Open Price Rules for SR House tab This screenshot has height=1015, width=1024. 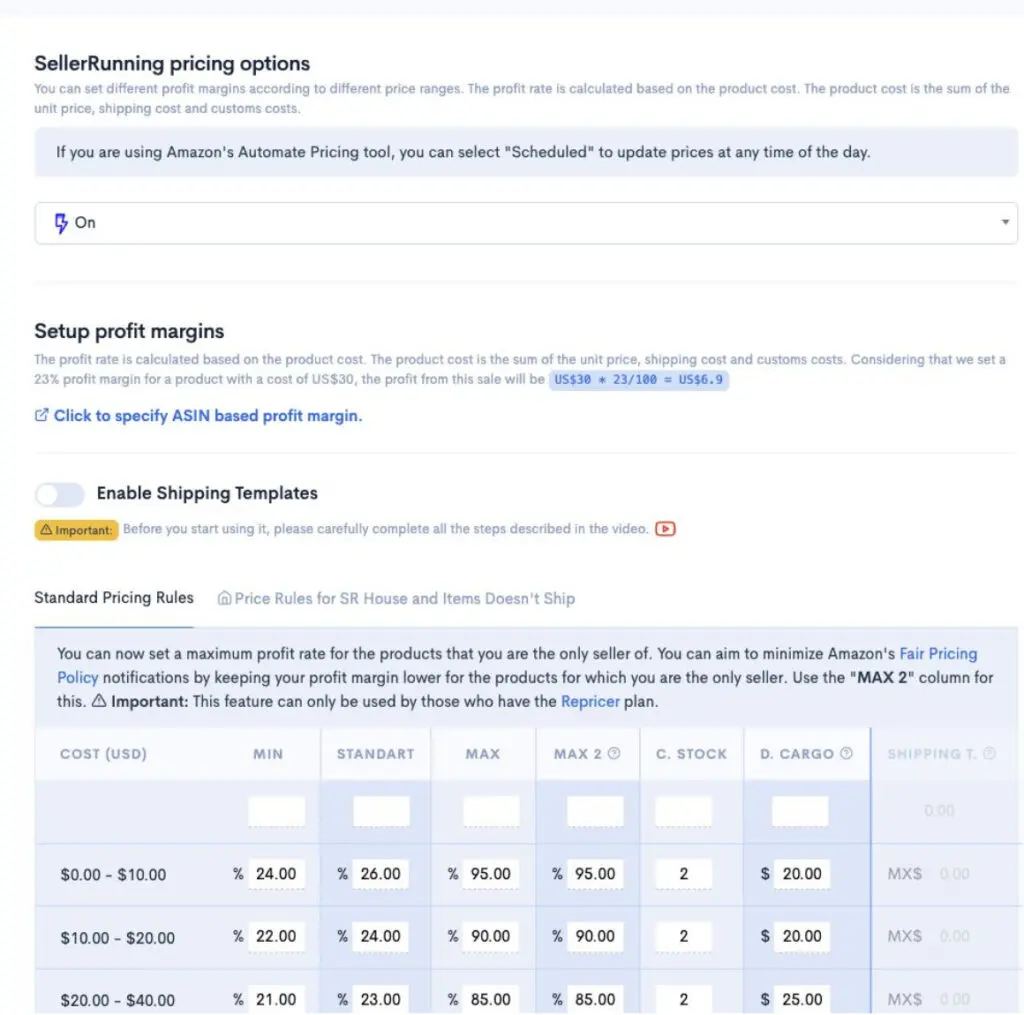click(x=404, y=598)
